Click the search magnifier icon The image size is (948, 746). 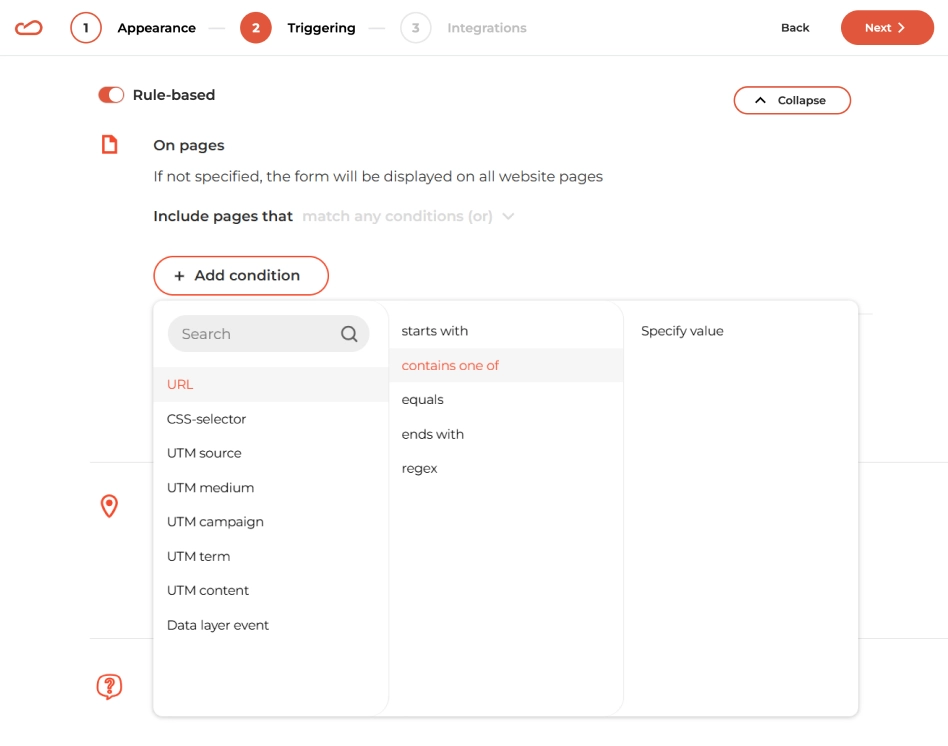349,334
